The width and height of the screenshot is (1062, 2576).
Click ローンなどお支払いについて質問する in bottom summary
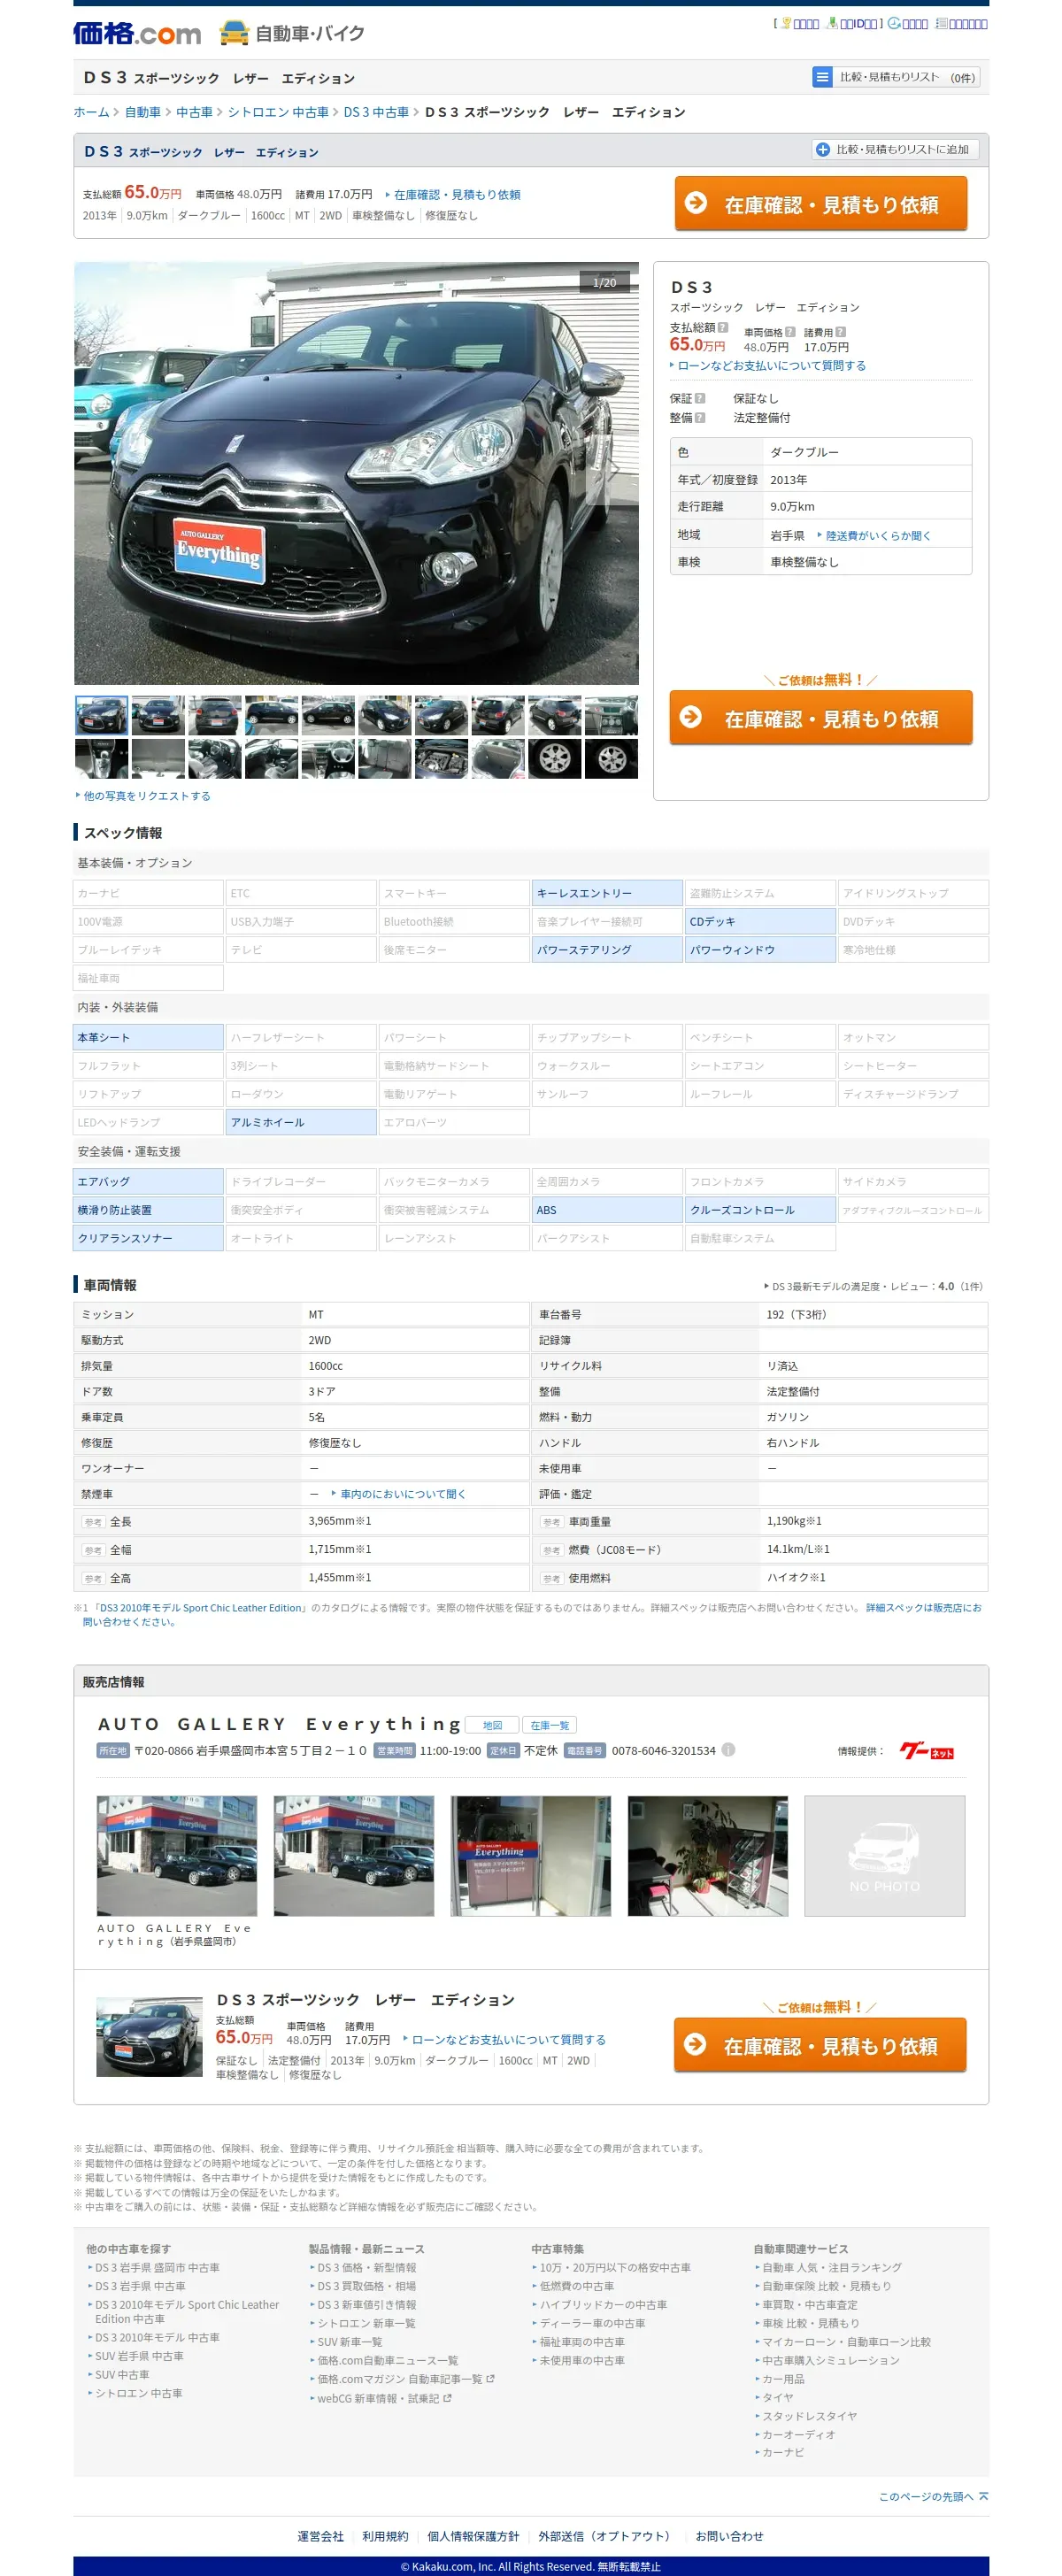coord(508,2040)
